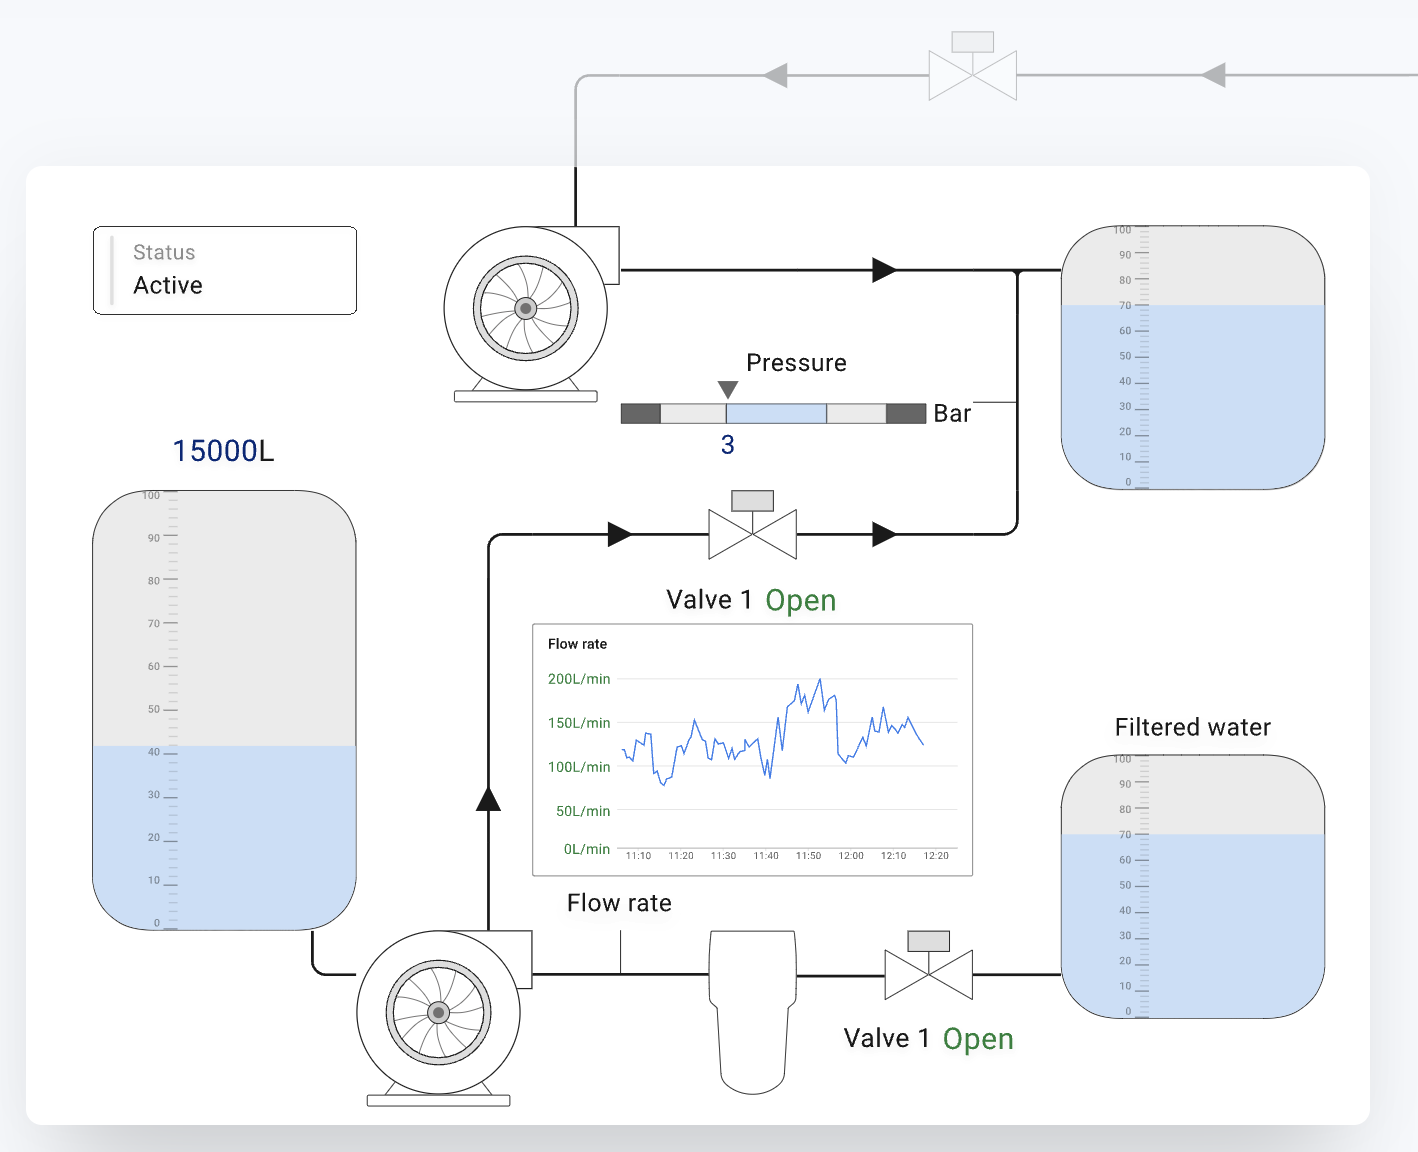Select the grayed-out valve on top pipe
The image size is (1418, 1152).
point(972,69)
